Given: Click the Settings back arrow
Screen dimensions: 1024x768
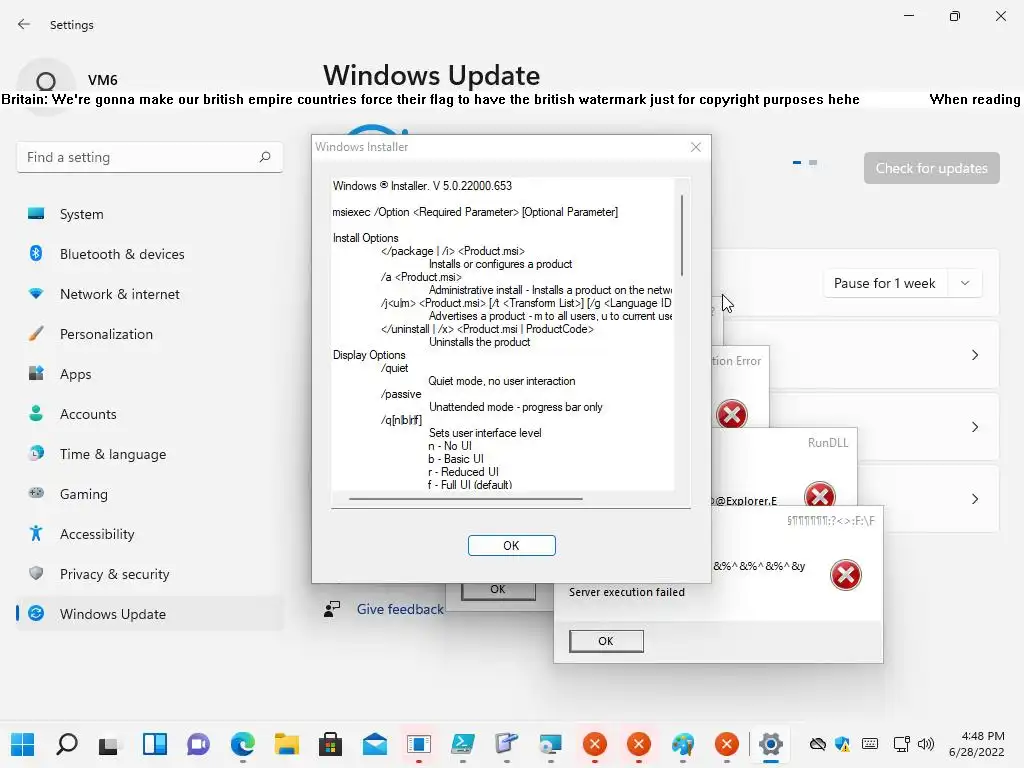Looking at the screenshot, I should (24, 24).
